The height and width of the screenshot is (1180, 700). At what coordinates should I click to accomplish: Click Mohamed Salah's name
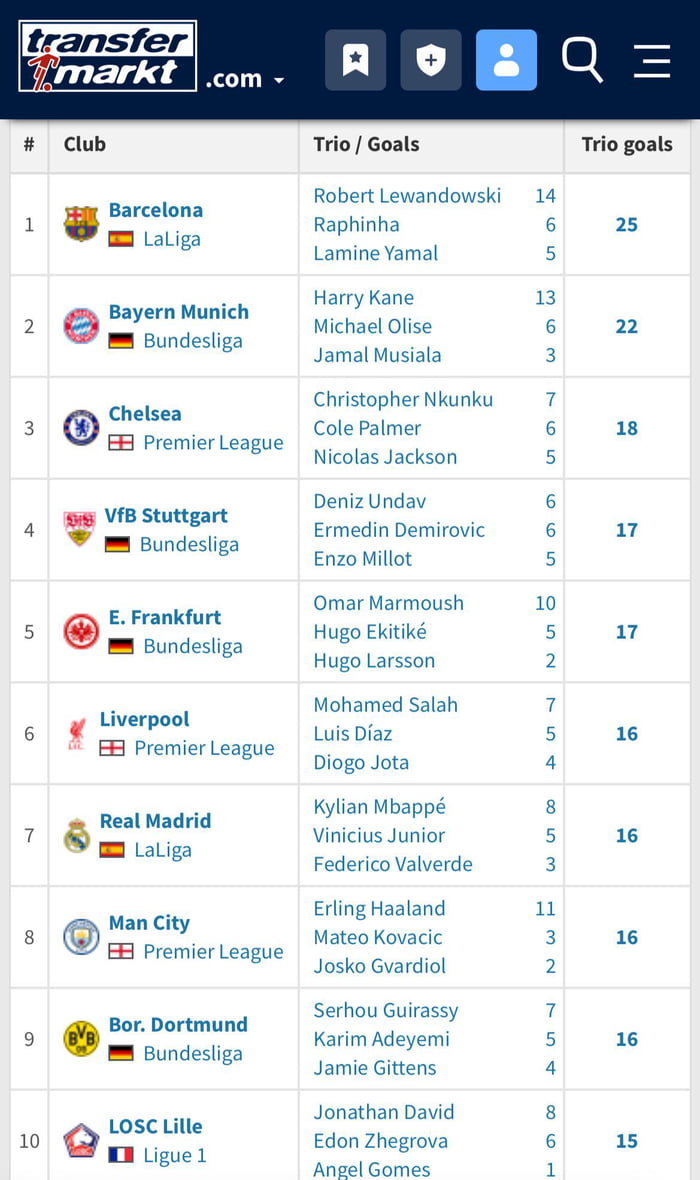385,704
